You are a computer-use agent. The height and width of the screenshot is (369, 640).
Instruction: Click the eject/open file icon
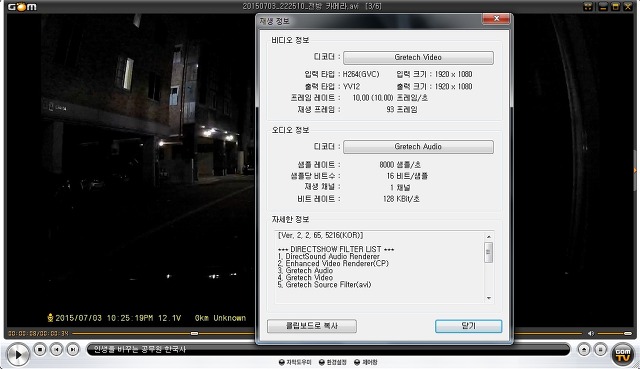(x=584, y=350)
